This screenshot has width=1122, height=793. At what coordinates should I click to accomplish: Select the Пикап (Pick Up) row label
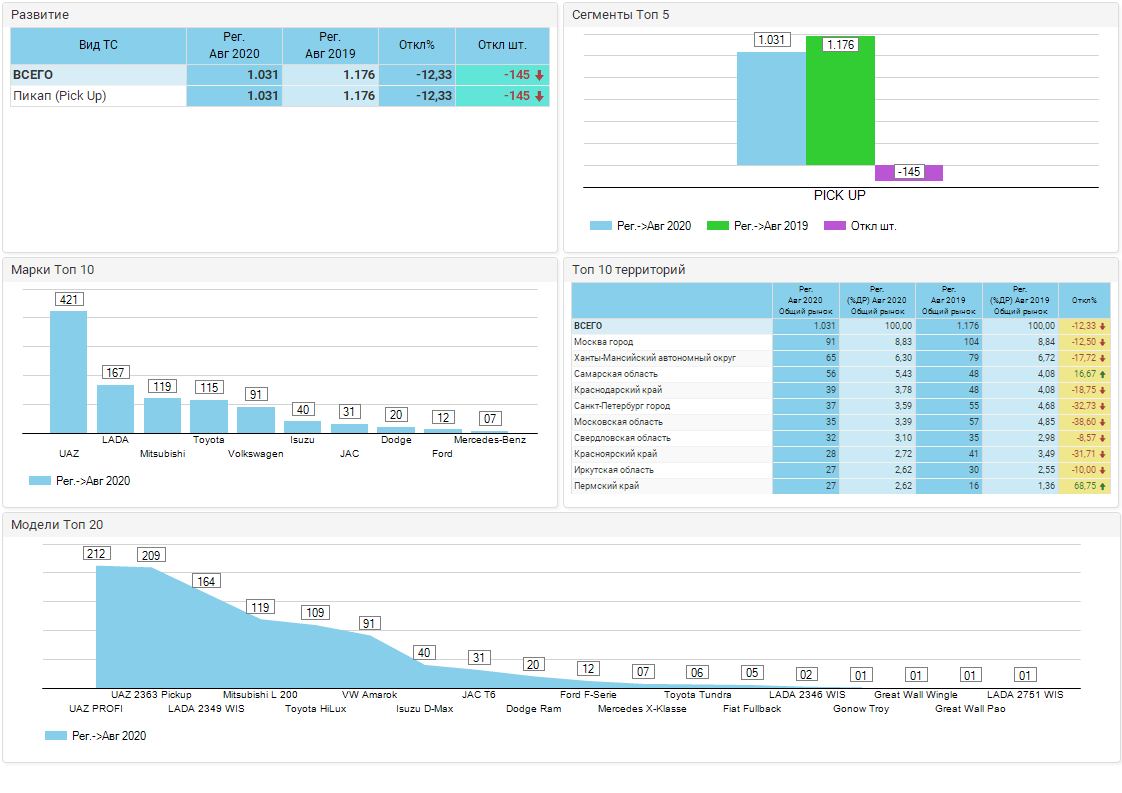[x=59, y=96]
